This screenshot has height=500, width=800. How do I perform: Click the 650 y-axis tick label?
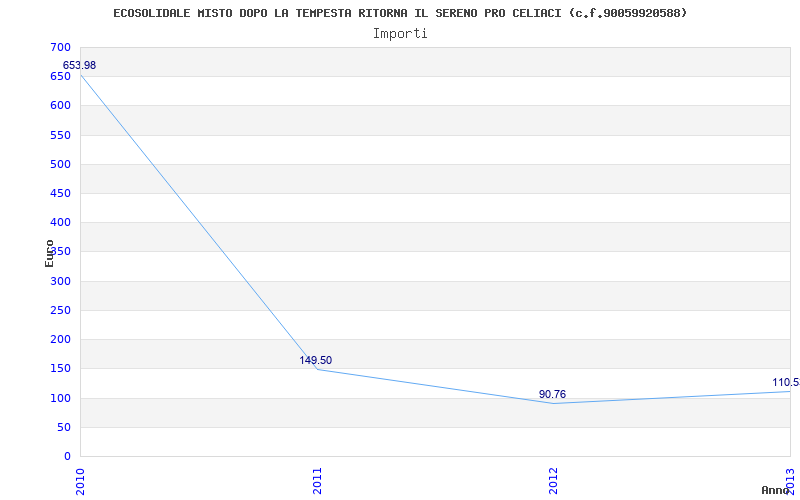tap(60, 77)
